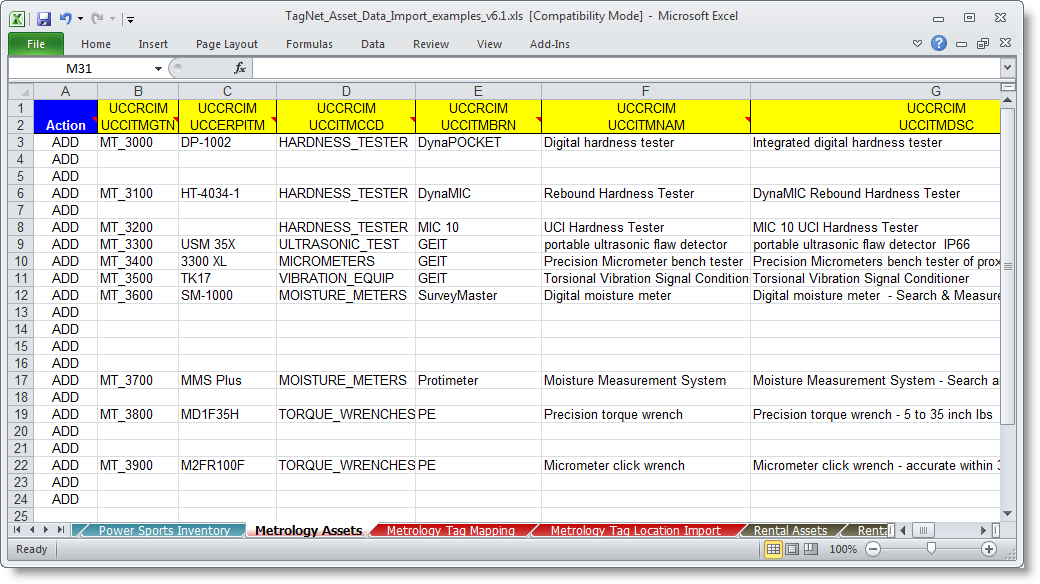Click the 100% zoom level button
The width and height of the screenshot is (1040, 584).
(843, 549)
